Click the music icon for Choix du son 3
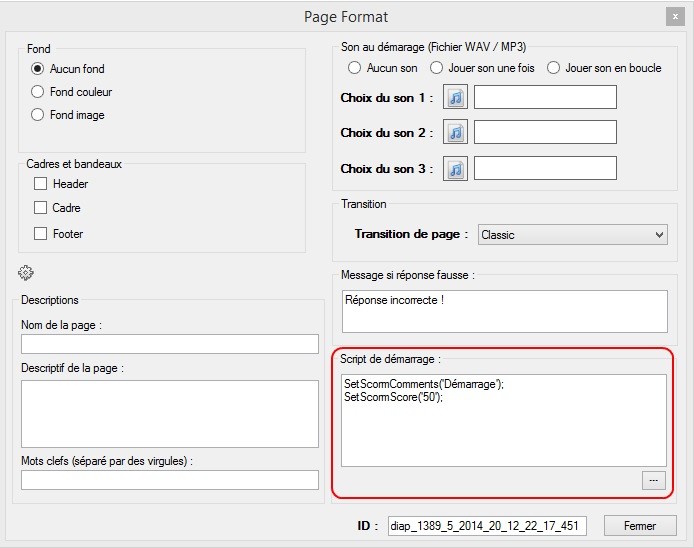 pyautogui.click(x=455, y=168)
